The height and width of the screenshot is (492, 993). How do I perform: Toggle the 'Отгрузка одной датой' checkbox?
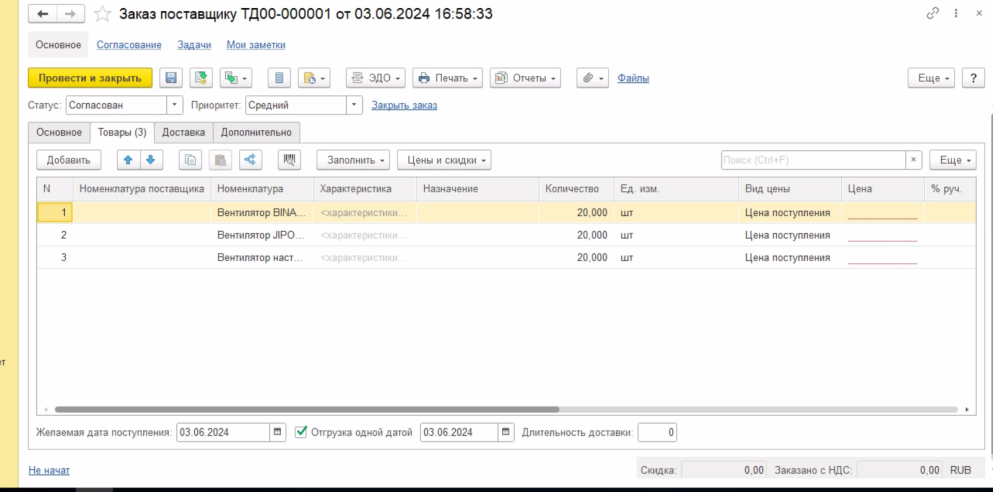pos(303,432)
